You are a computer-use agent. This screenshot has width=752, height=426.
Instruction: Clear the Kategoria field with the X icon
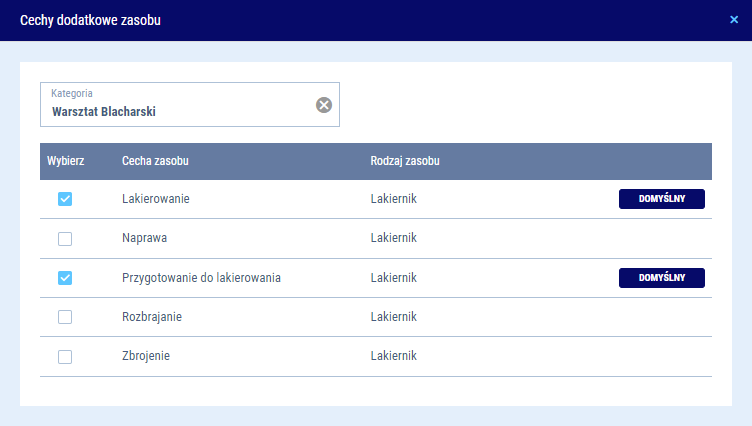coord(324,105)
